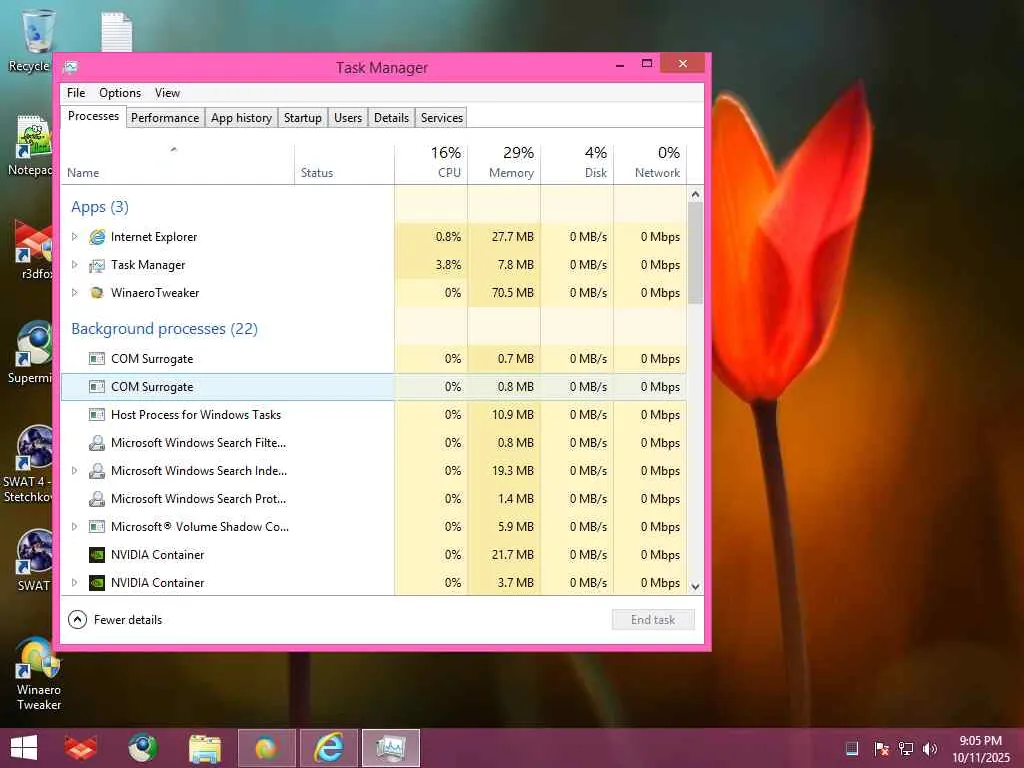Select the Internet Explorer process icon
The image size is (1024, 768).
(97, 237)
